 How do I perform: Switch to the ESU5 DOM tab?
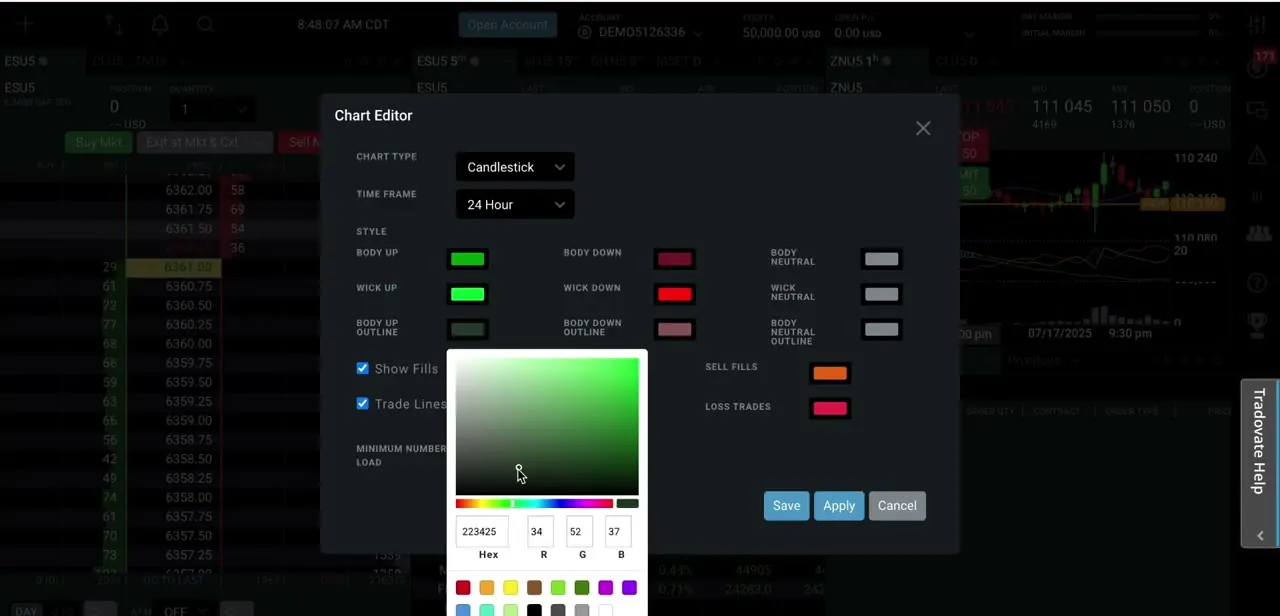click(25, 61)
